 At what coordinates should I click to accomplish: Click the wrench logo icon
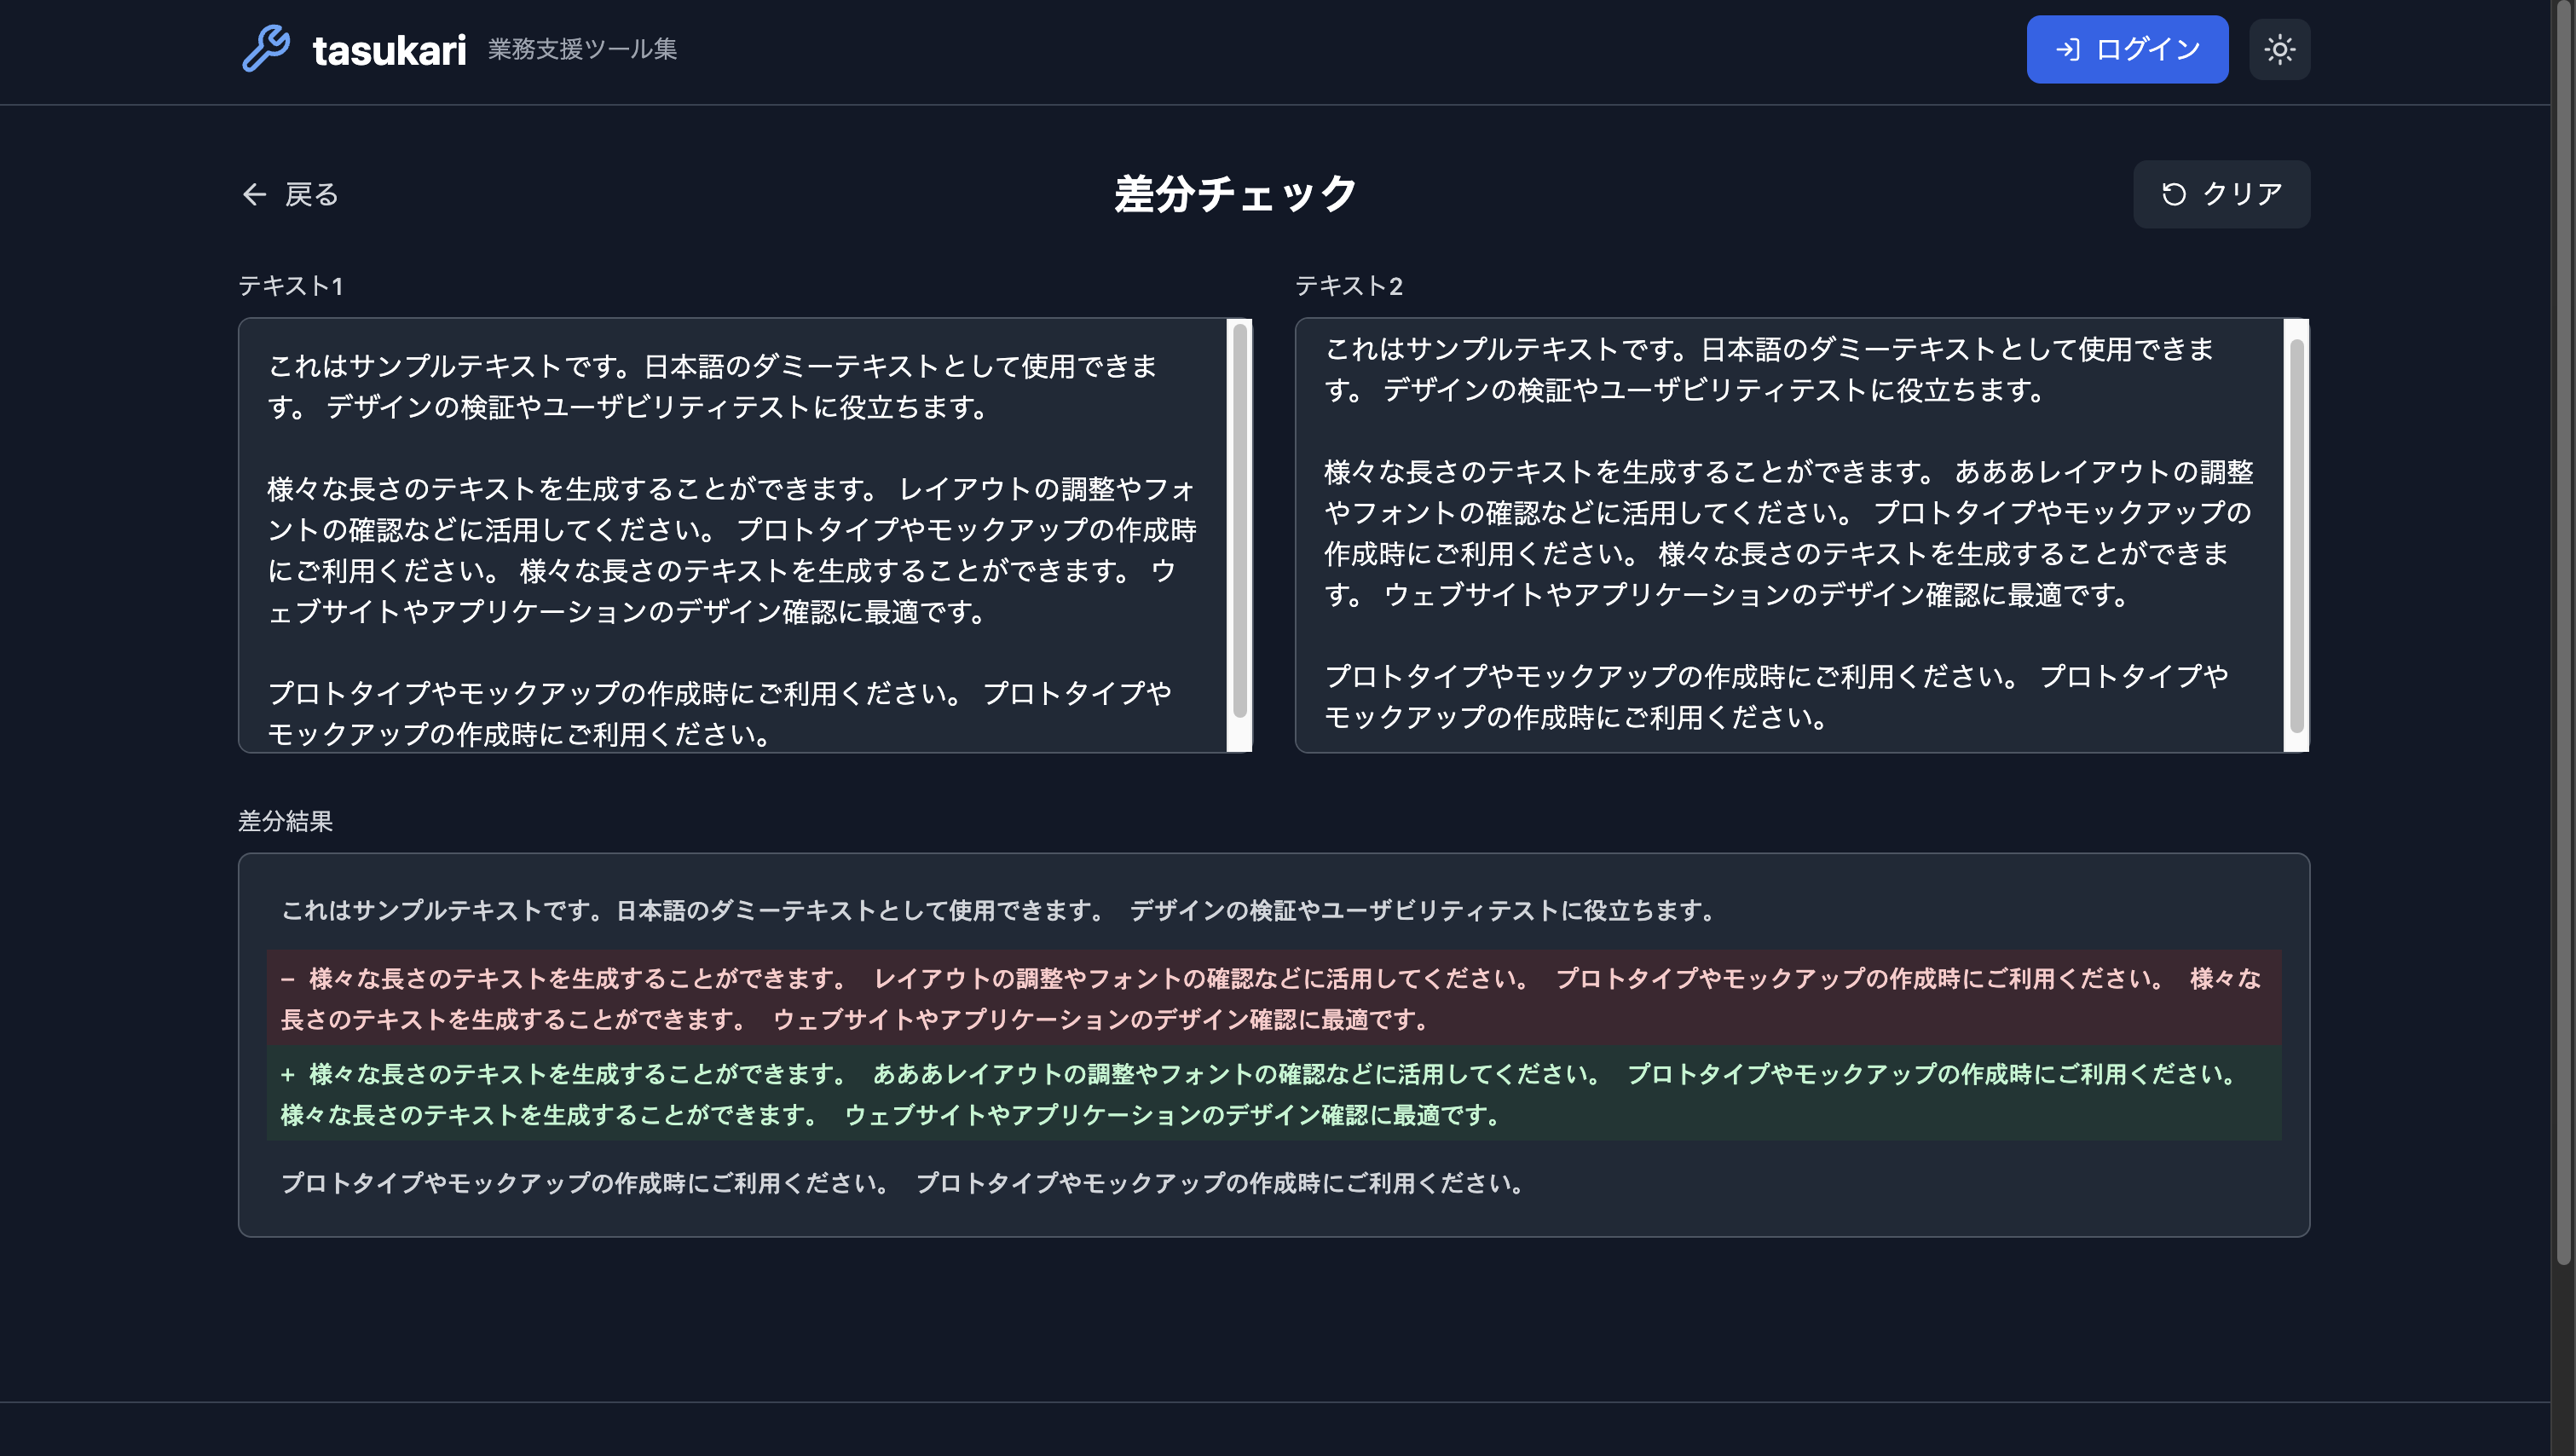pos(266,49)
